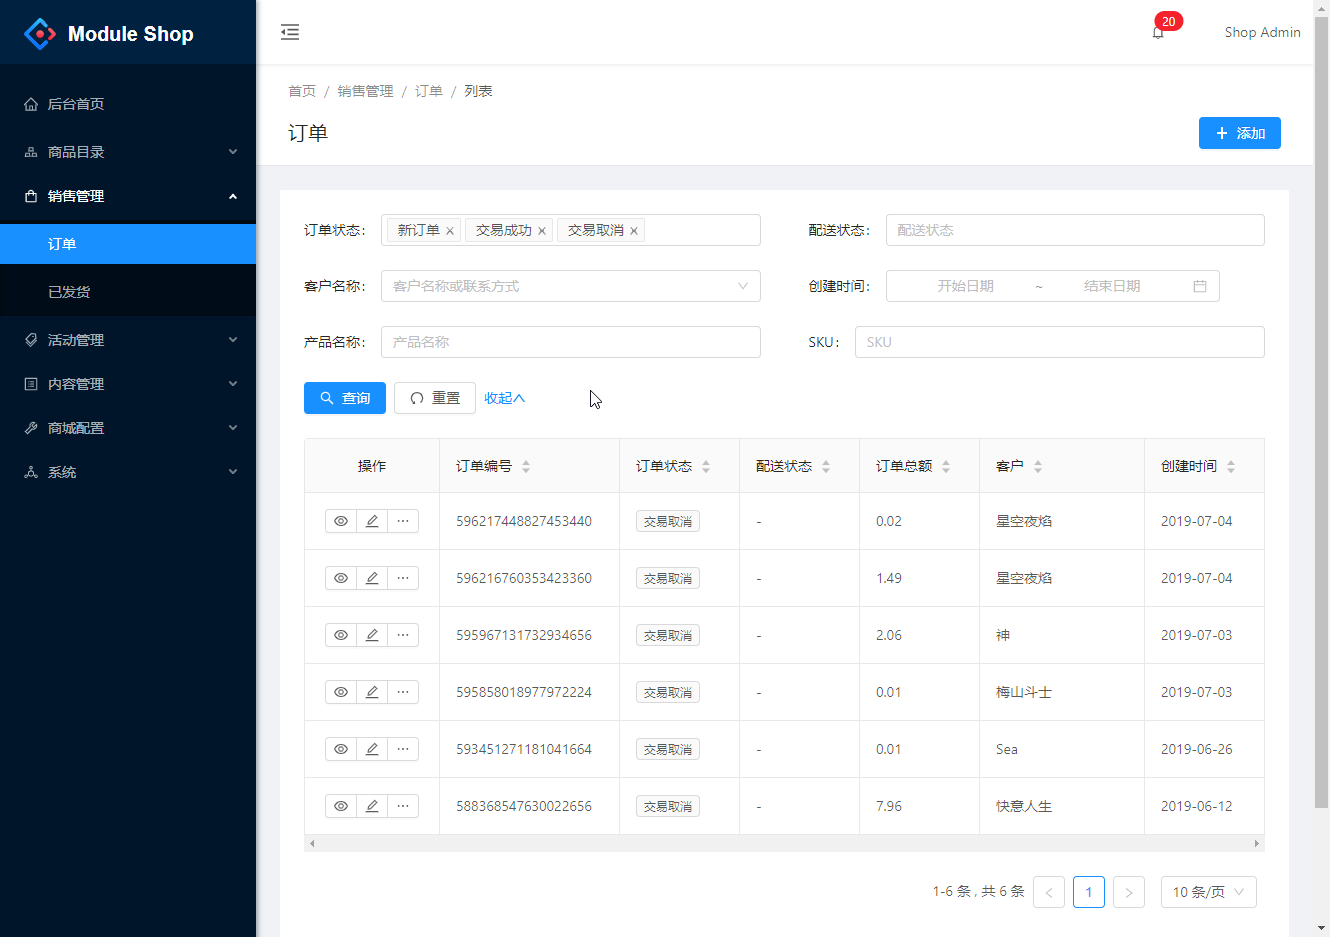The height and width of the screenshot is (937, 1330).
Task: Sort by 创建时间 column
Action: pyautogui.click(x=1231, y=466)
